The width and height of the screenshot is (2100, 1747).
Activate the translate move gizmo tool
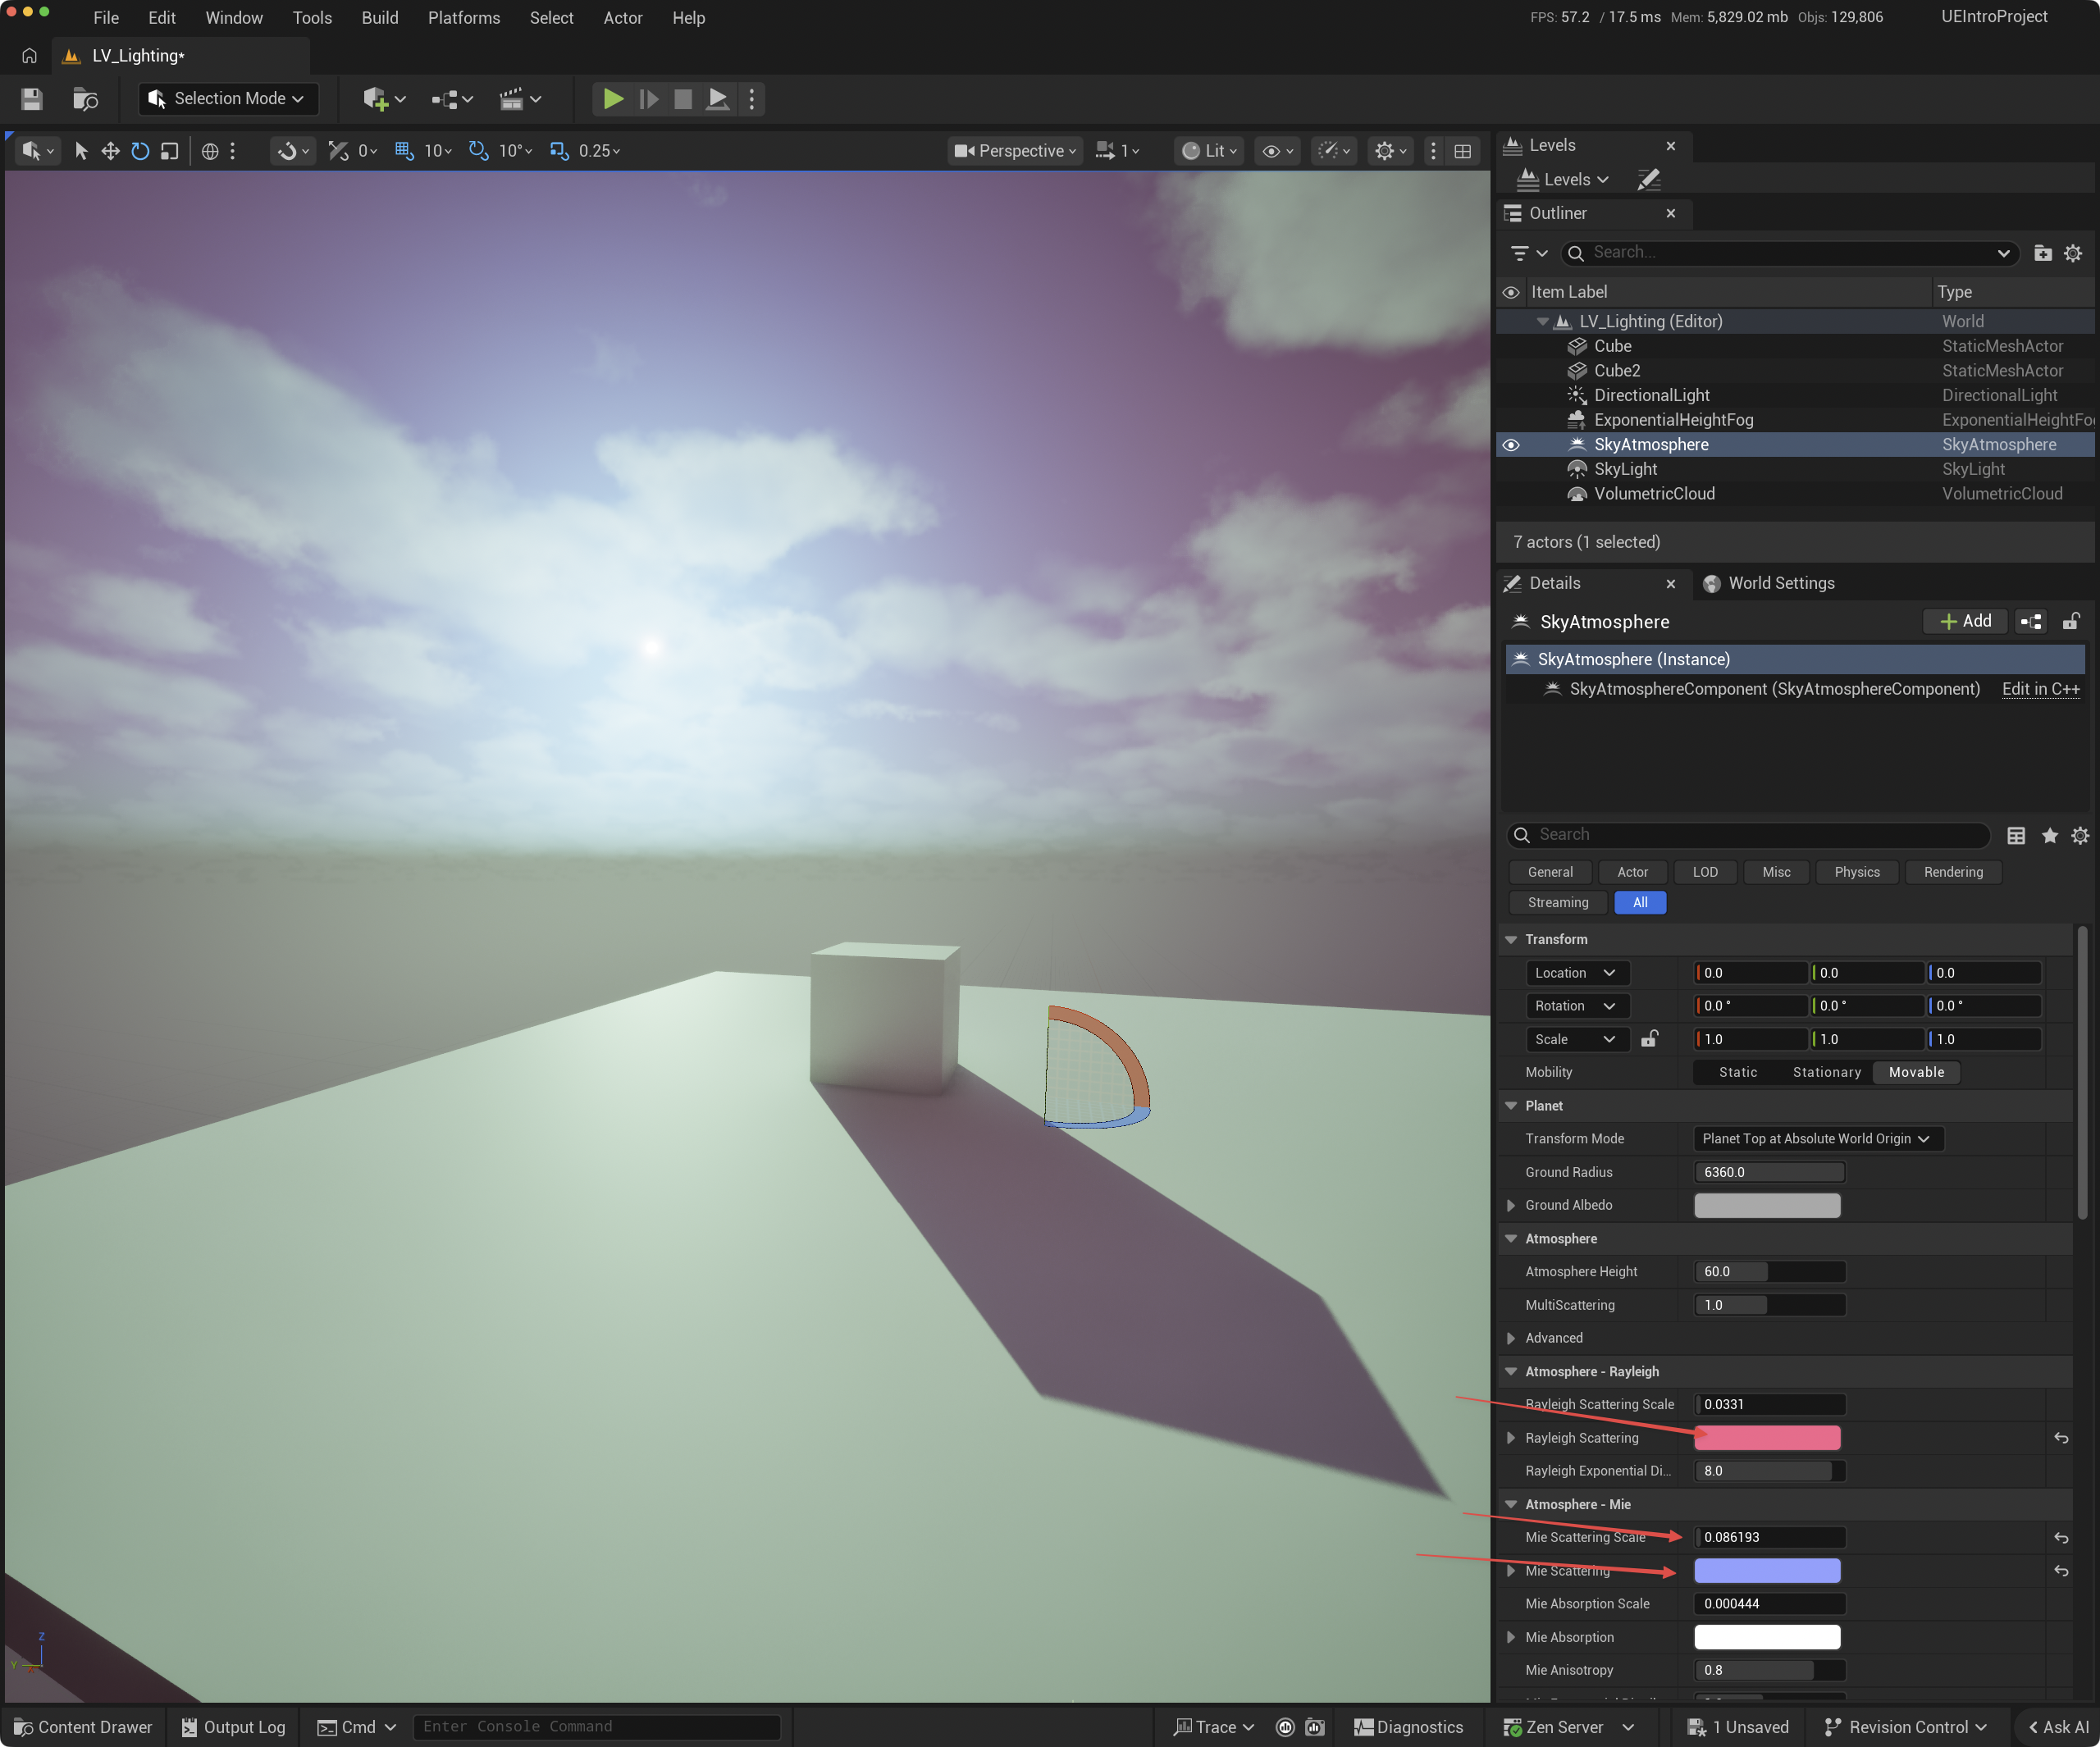[x=110, y=151]
